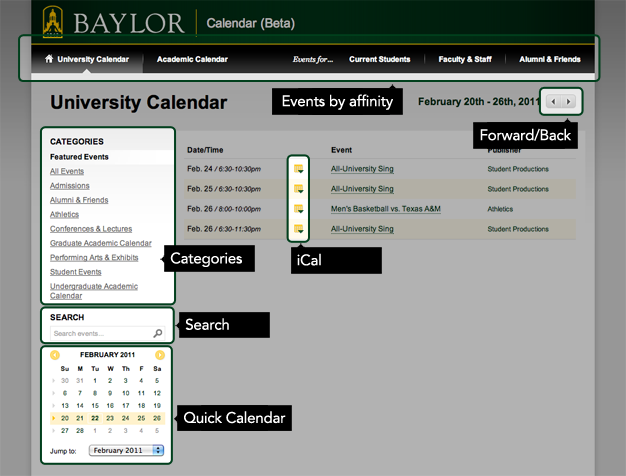Click the Calendar (Beta) title
Viewport: 626px width, 476px height.
pos(251,23)
